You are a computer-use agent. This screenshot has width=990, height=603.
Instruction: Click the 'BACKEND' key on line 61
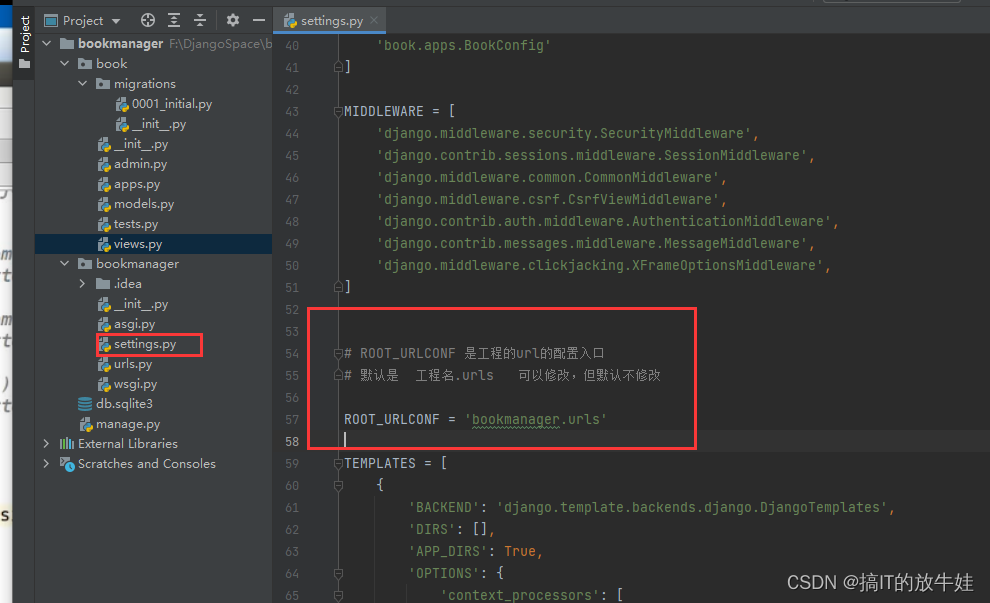click(443, 508)
